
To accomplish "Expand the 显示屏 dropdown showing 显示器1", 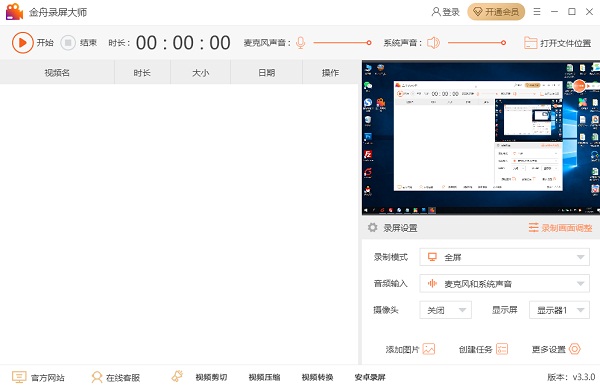I will [559, 310].
